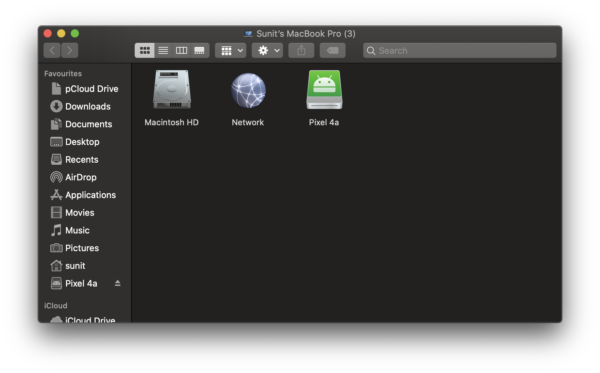This screenshot has height=373, width=600.
Task: Go back with the left arrow
Action: [x=52, y=50]
